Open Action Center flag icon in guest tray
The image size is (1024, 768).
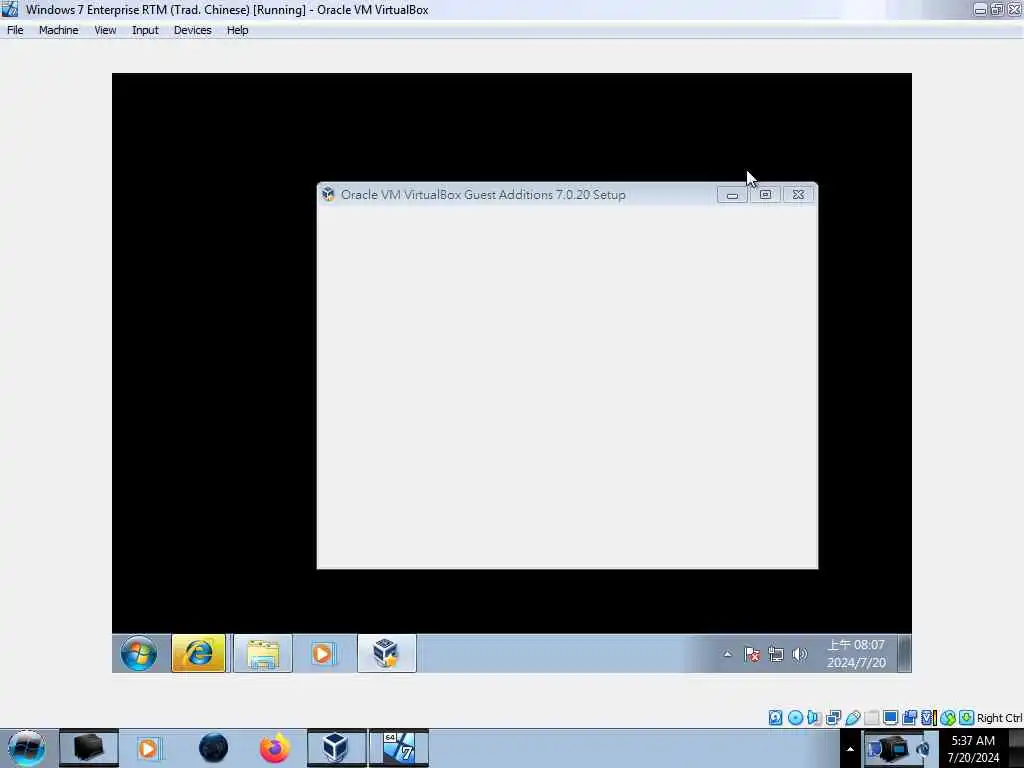(752, 654)
